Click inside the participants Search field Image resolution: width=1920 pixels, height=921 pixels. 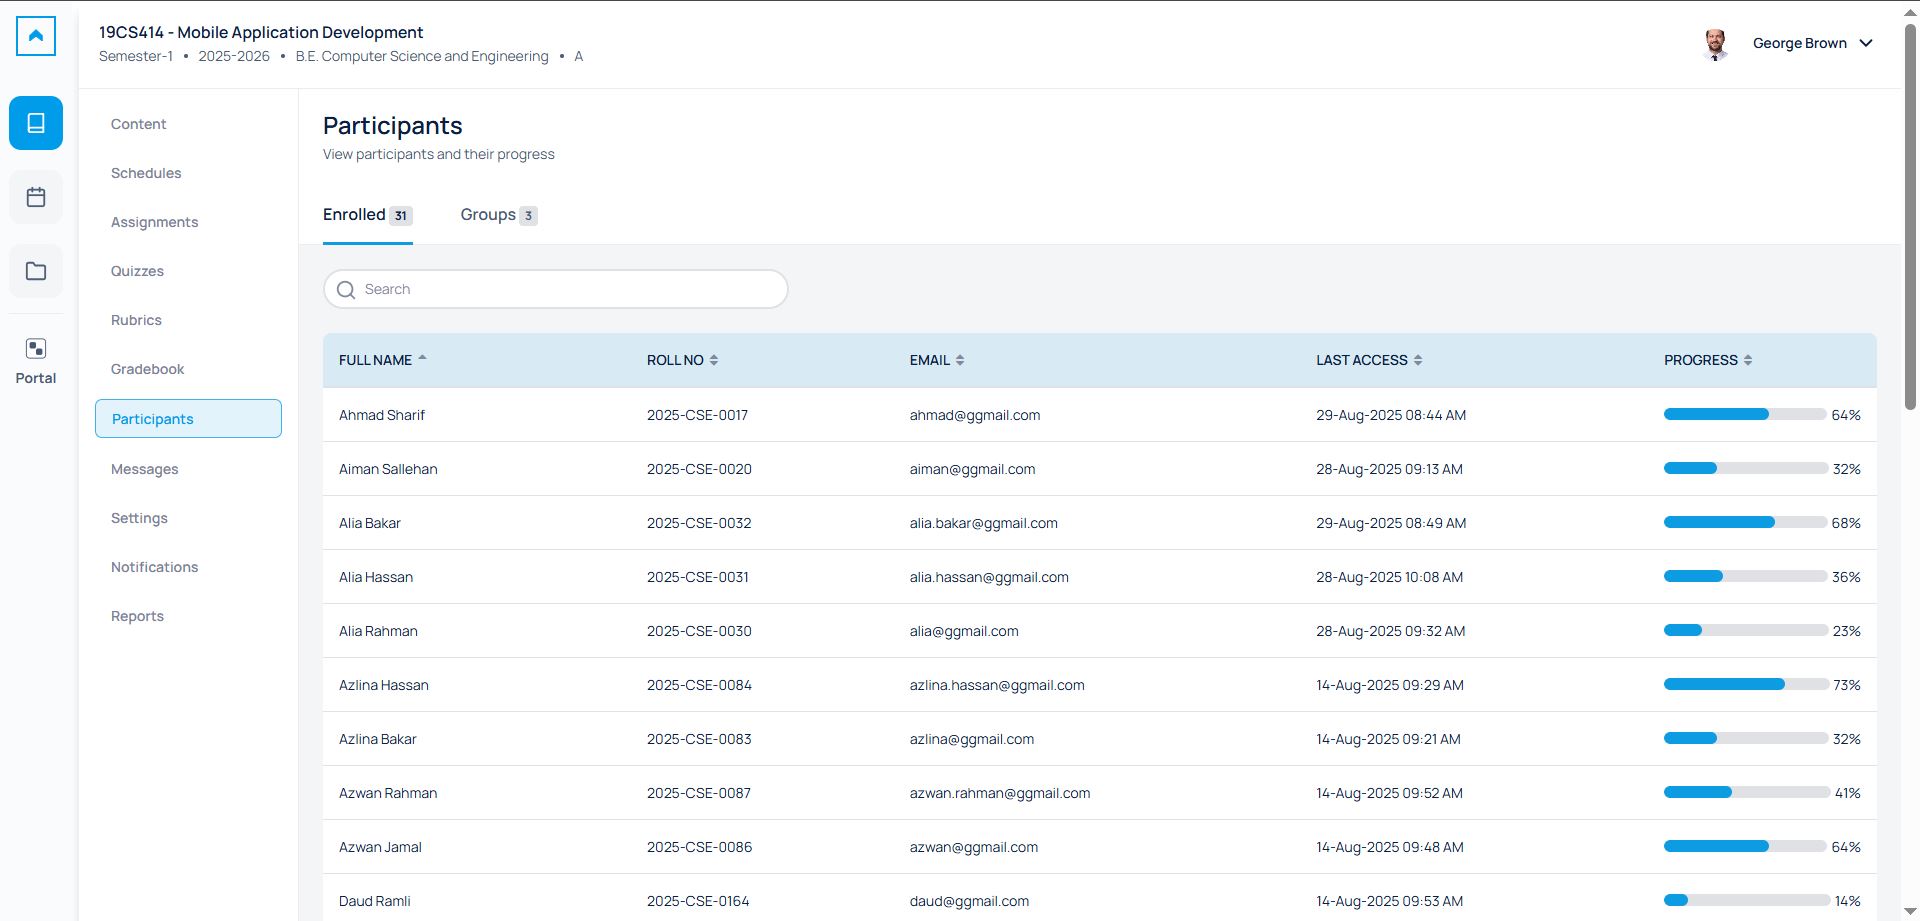(570, 290)
